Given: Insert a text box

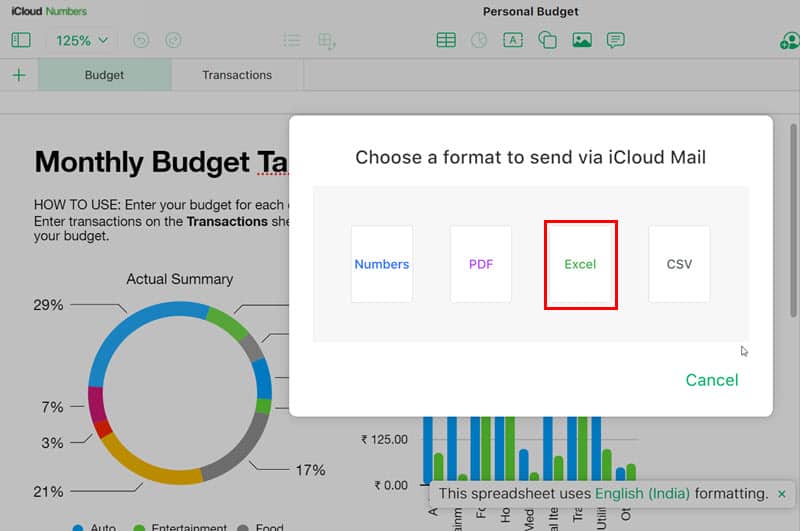Looking at the screenshot, I should tap(513, 40).
